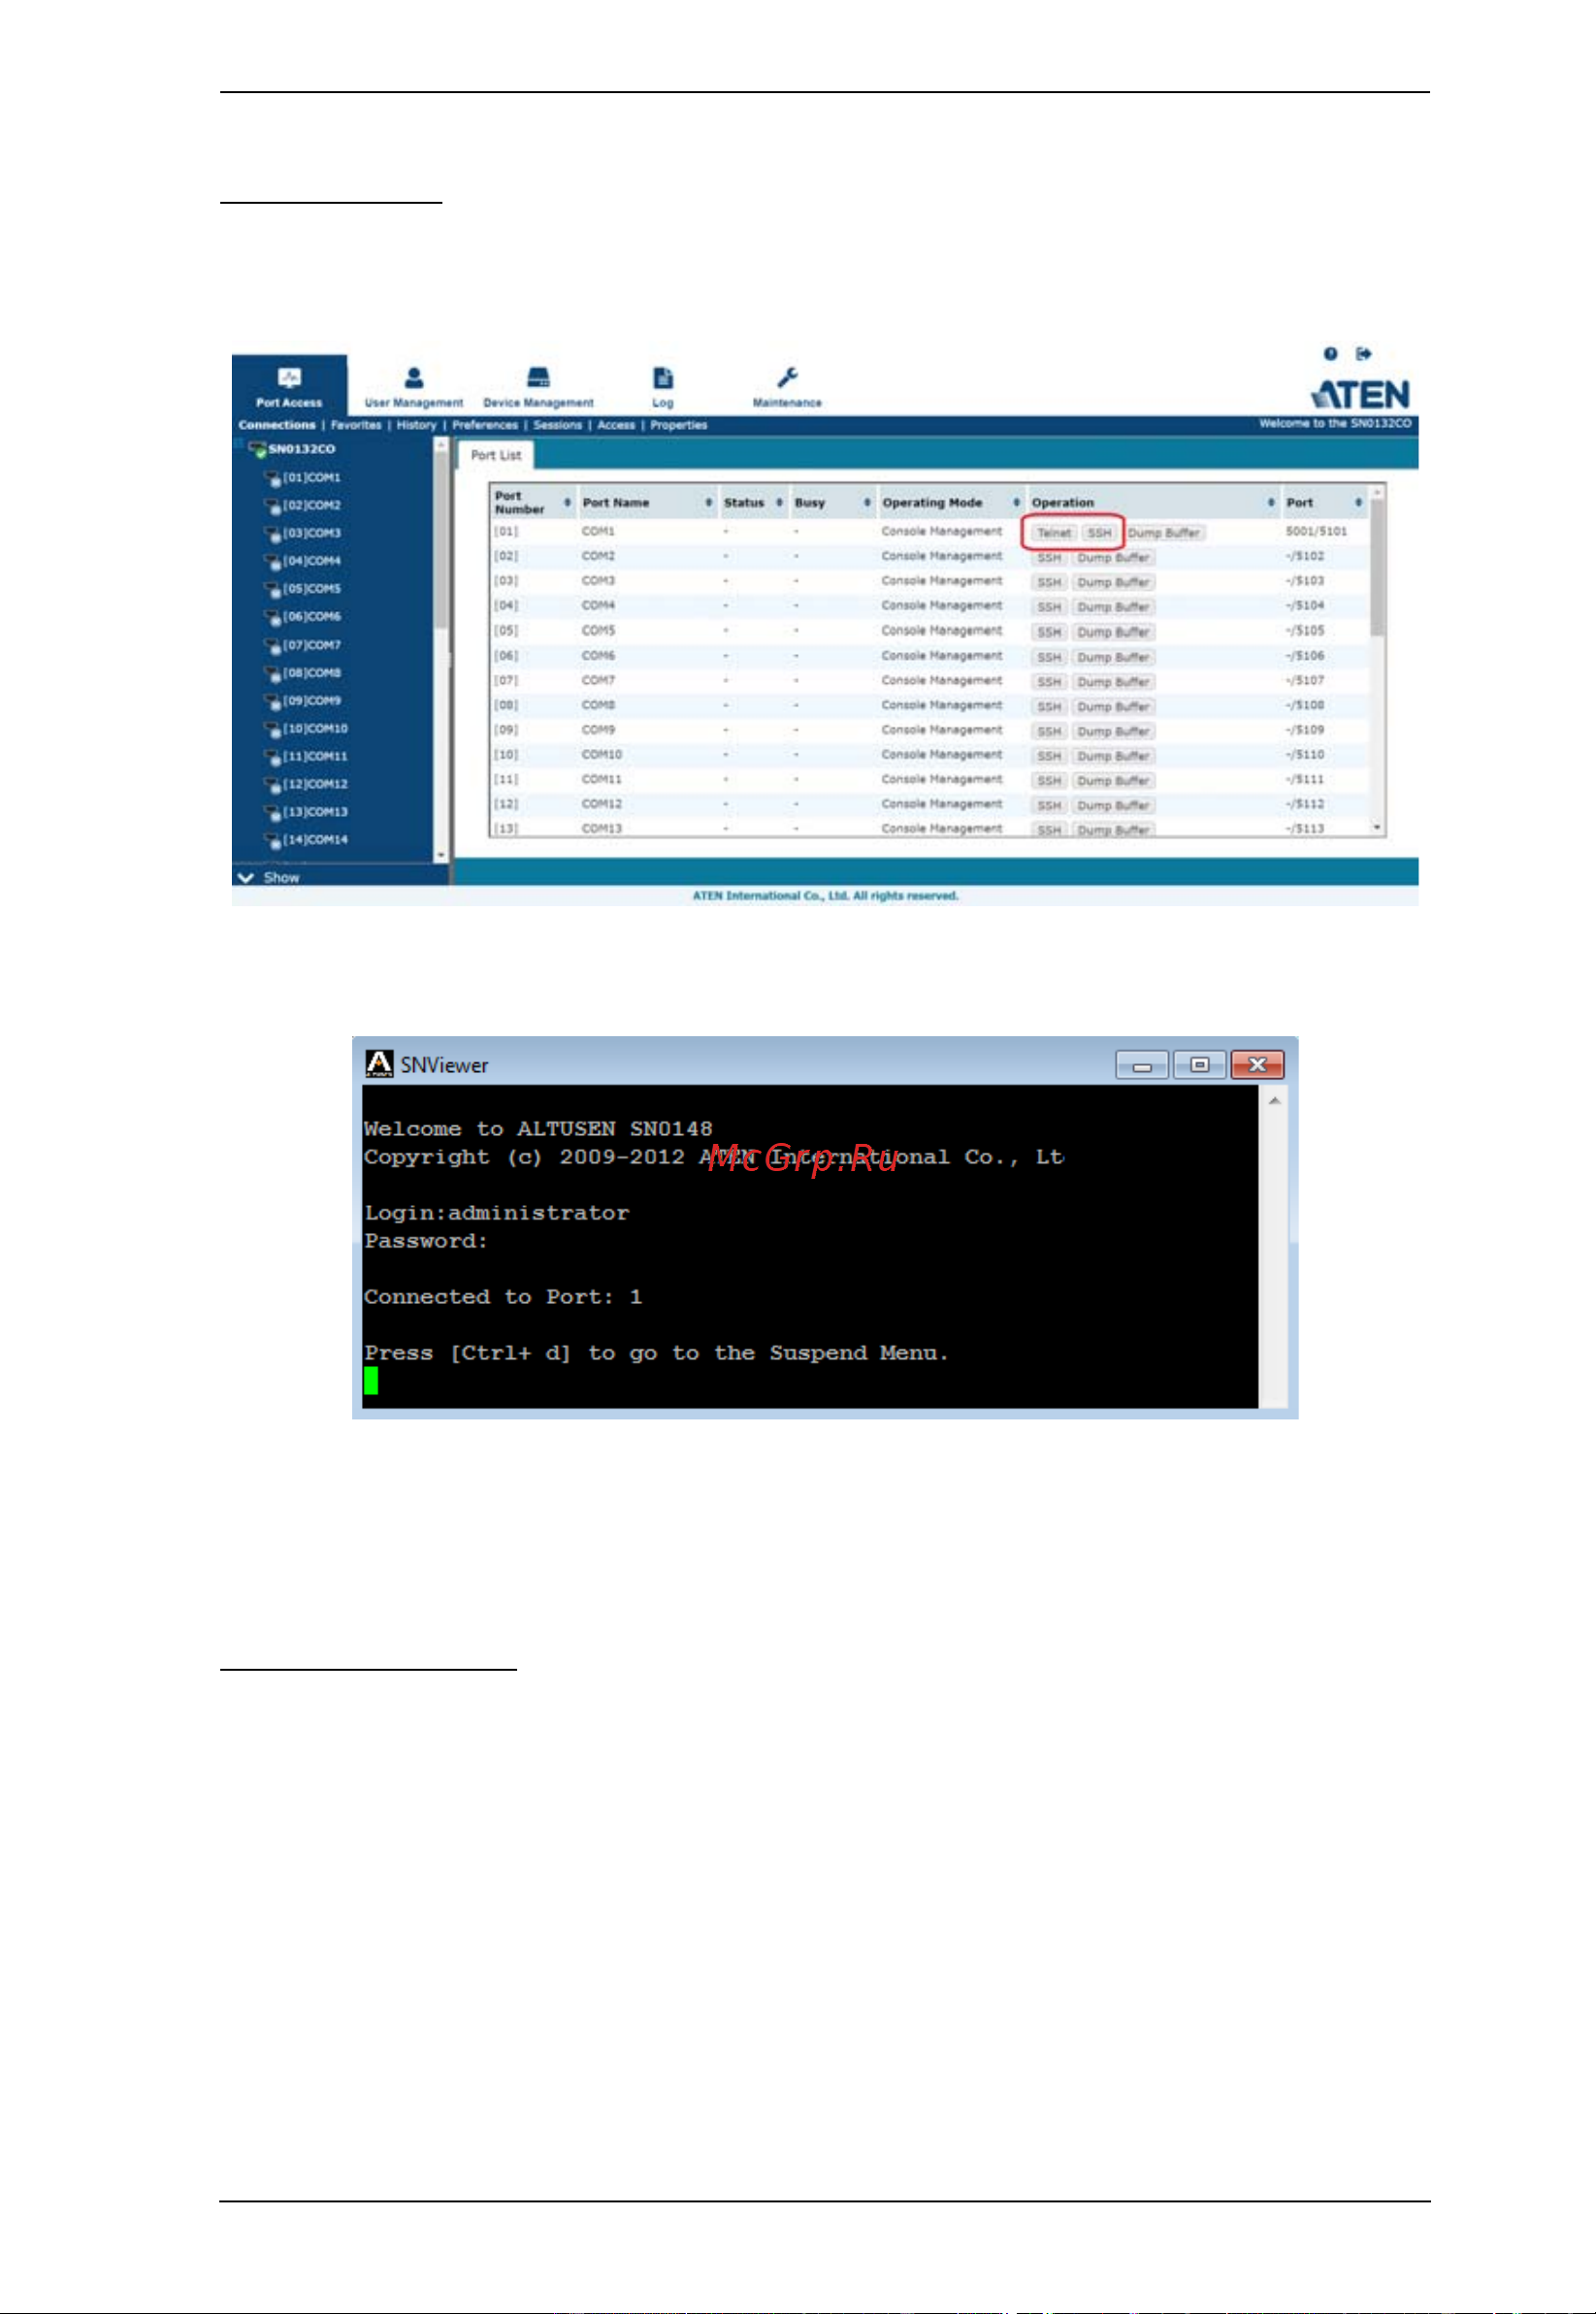
Task: Select the SN0132CO root tree node
Action: coord(301,450)
